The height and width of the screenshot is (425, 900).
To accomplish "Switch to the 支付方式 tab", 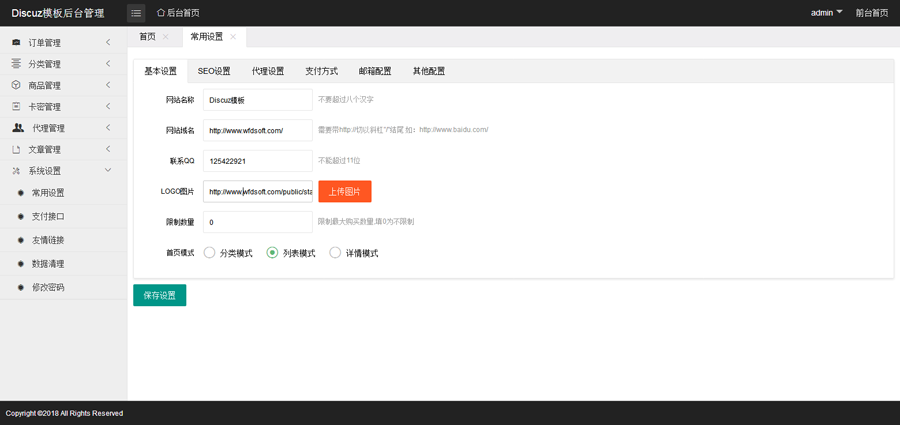I will pyautogui.click(x=321, y=71).
